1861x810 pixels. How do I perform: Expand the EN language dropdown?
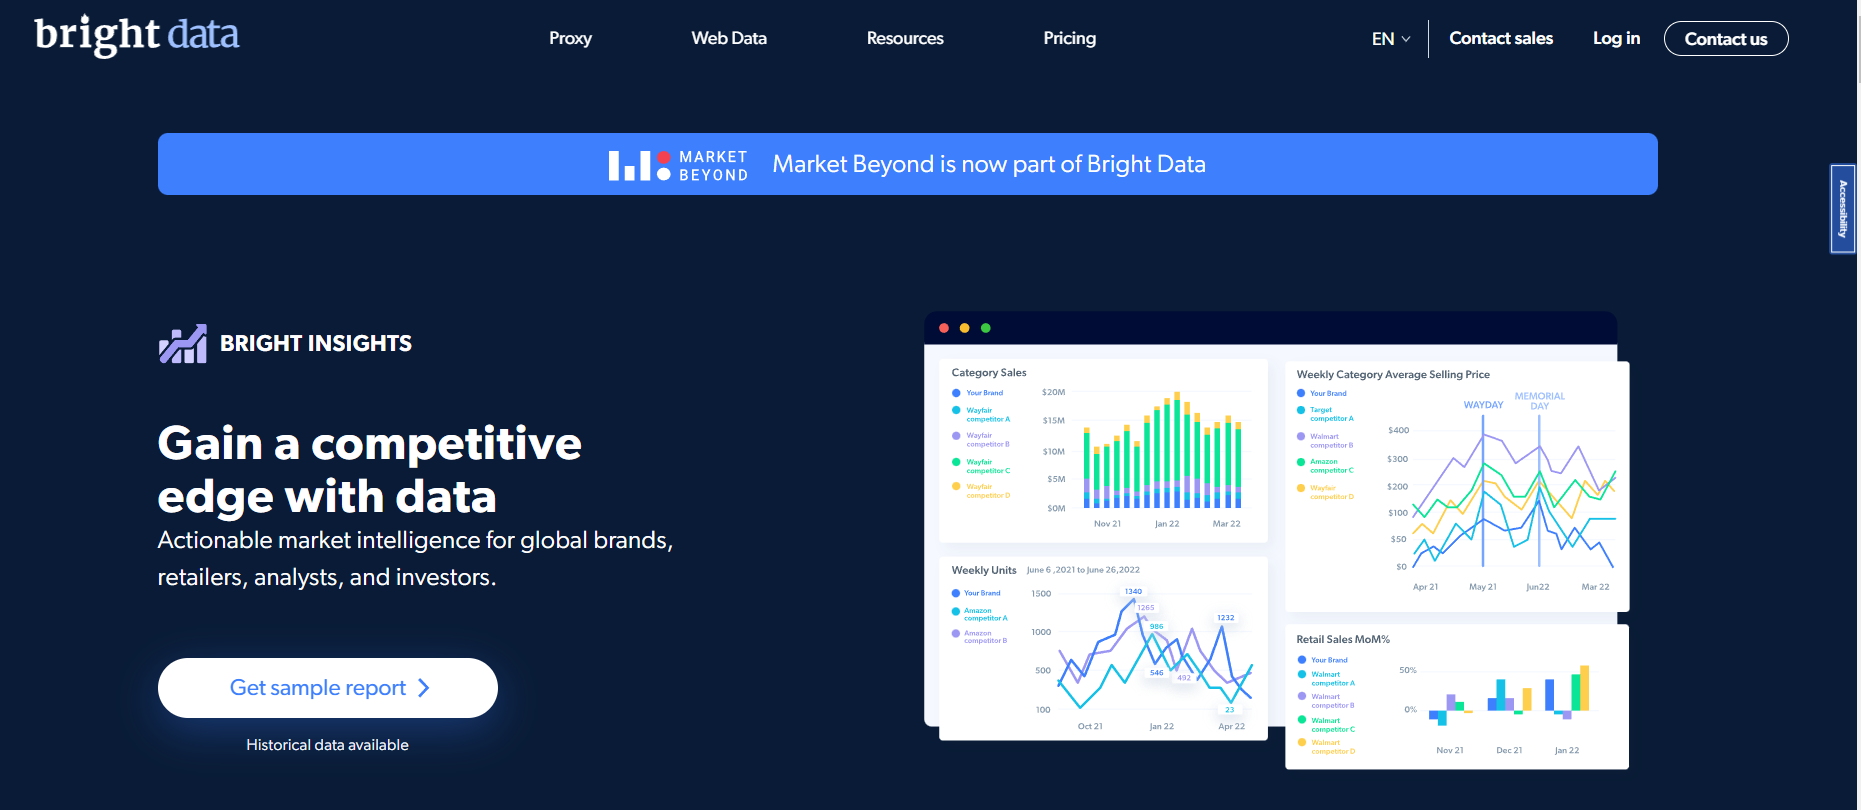click(1391, 39)
